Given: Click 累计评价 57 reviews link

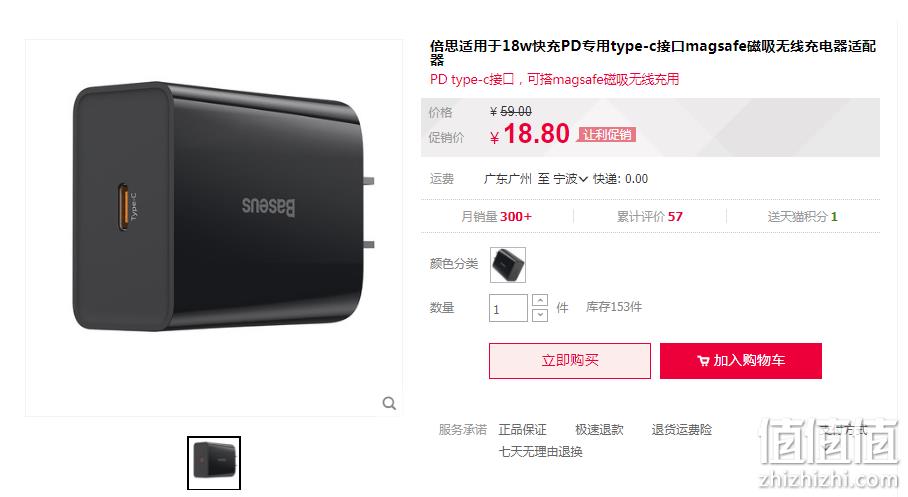Looking at the screenshot, I should click(x=649, y=217).
